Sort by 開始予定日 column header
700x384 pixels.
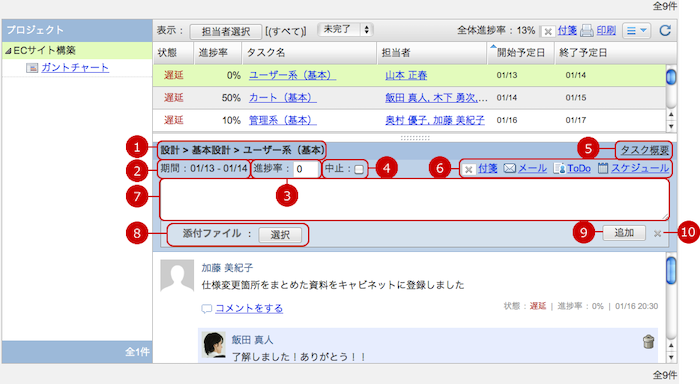pos(521,53)
